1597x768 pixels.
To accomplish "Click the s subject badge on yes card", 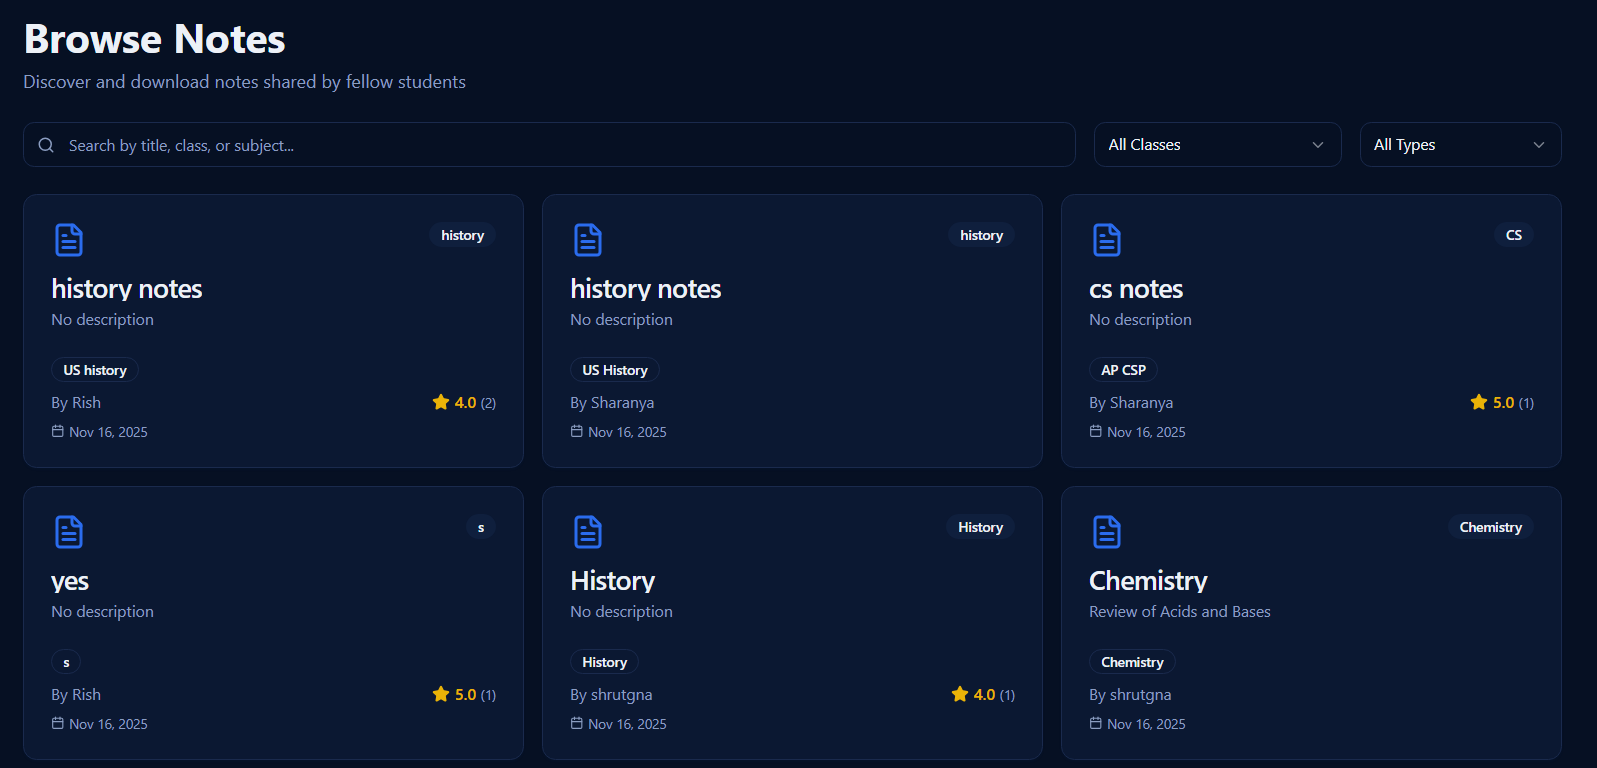I will [481, 527].
